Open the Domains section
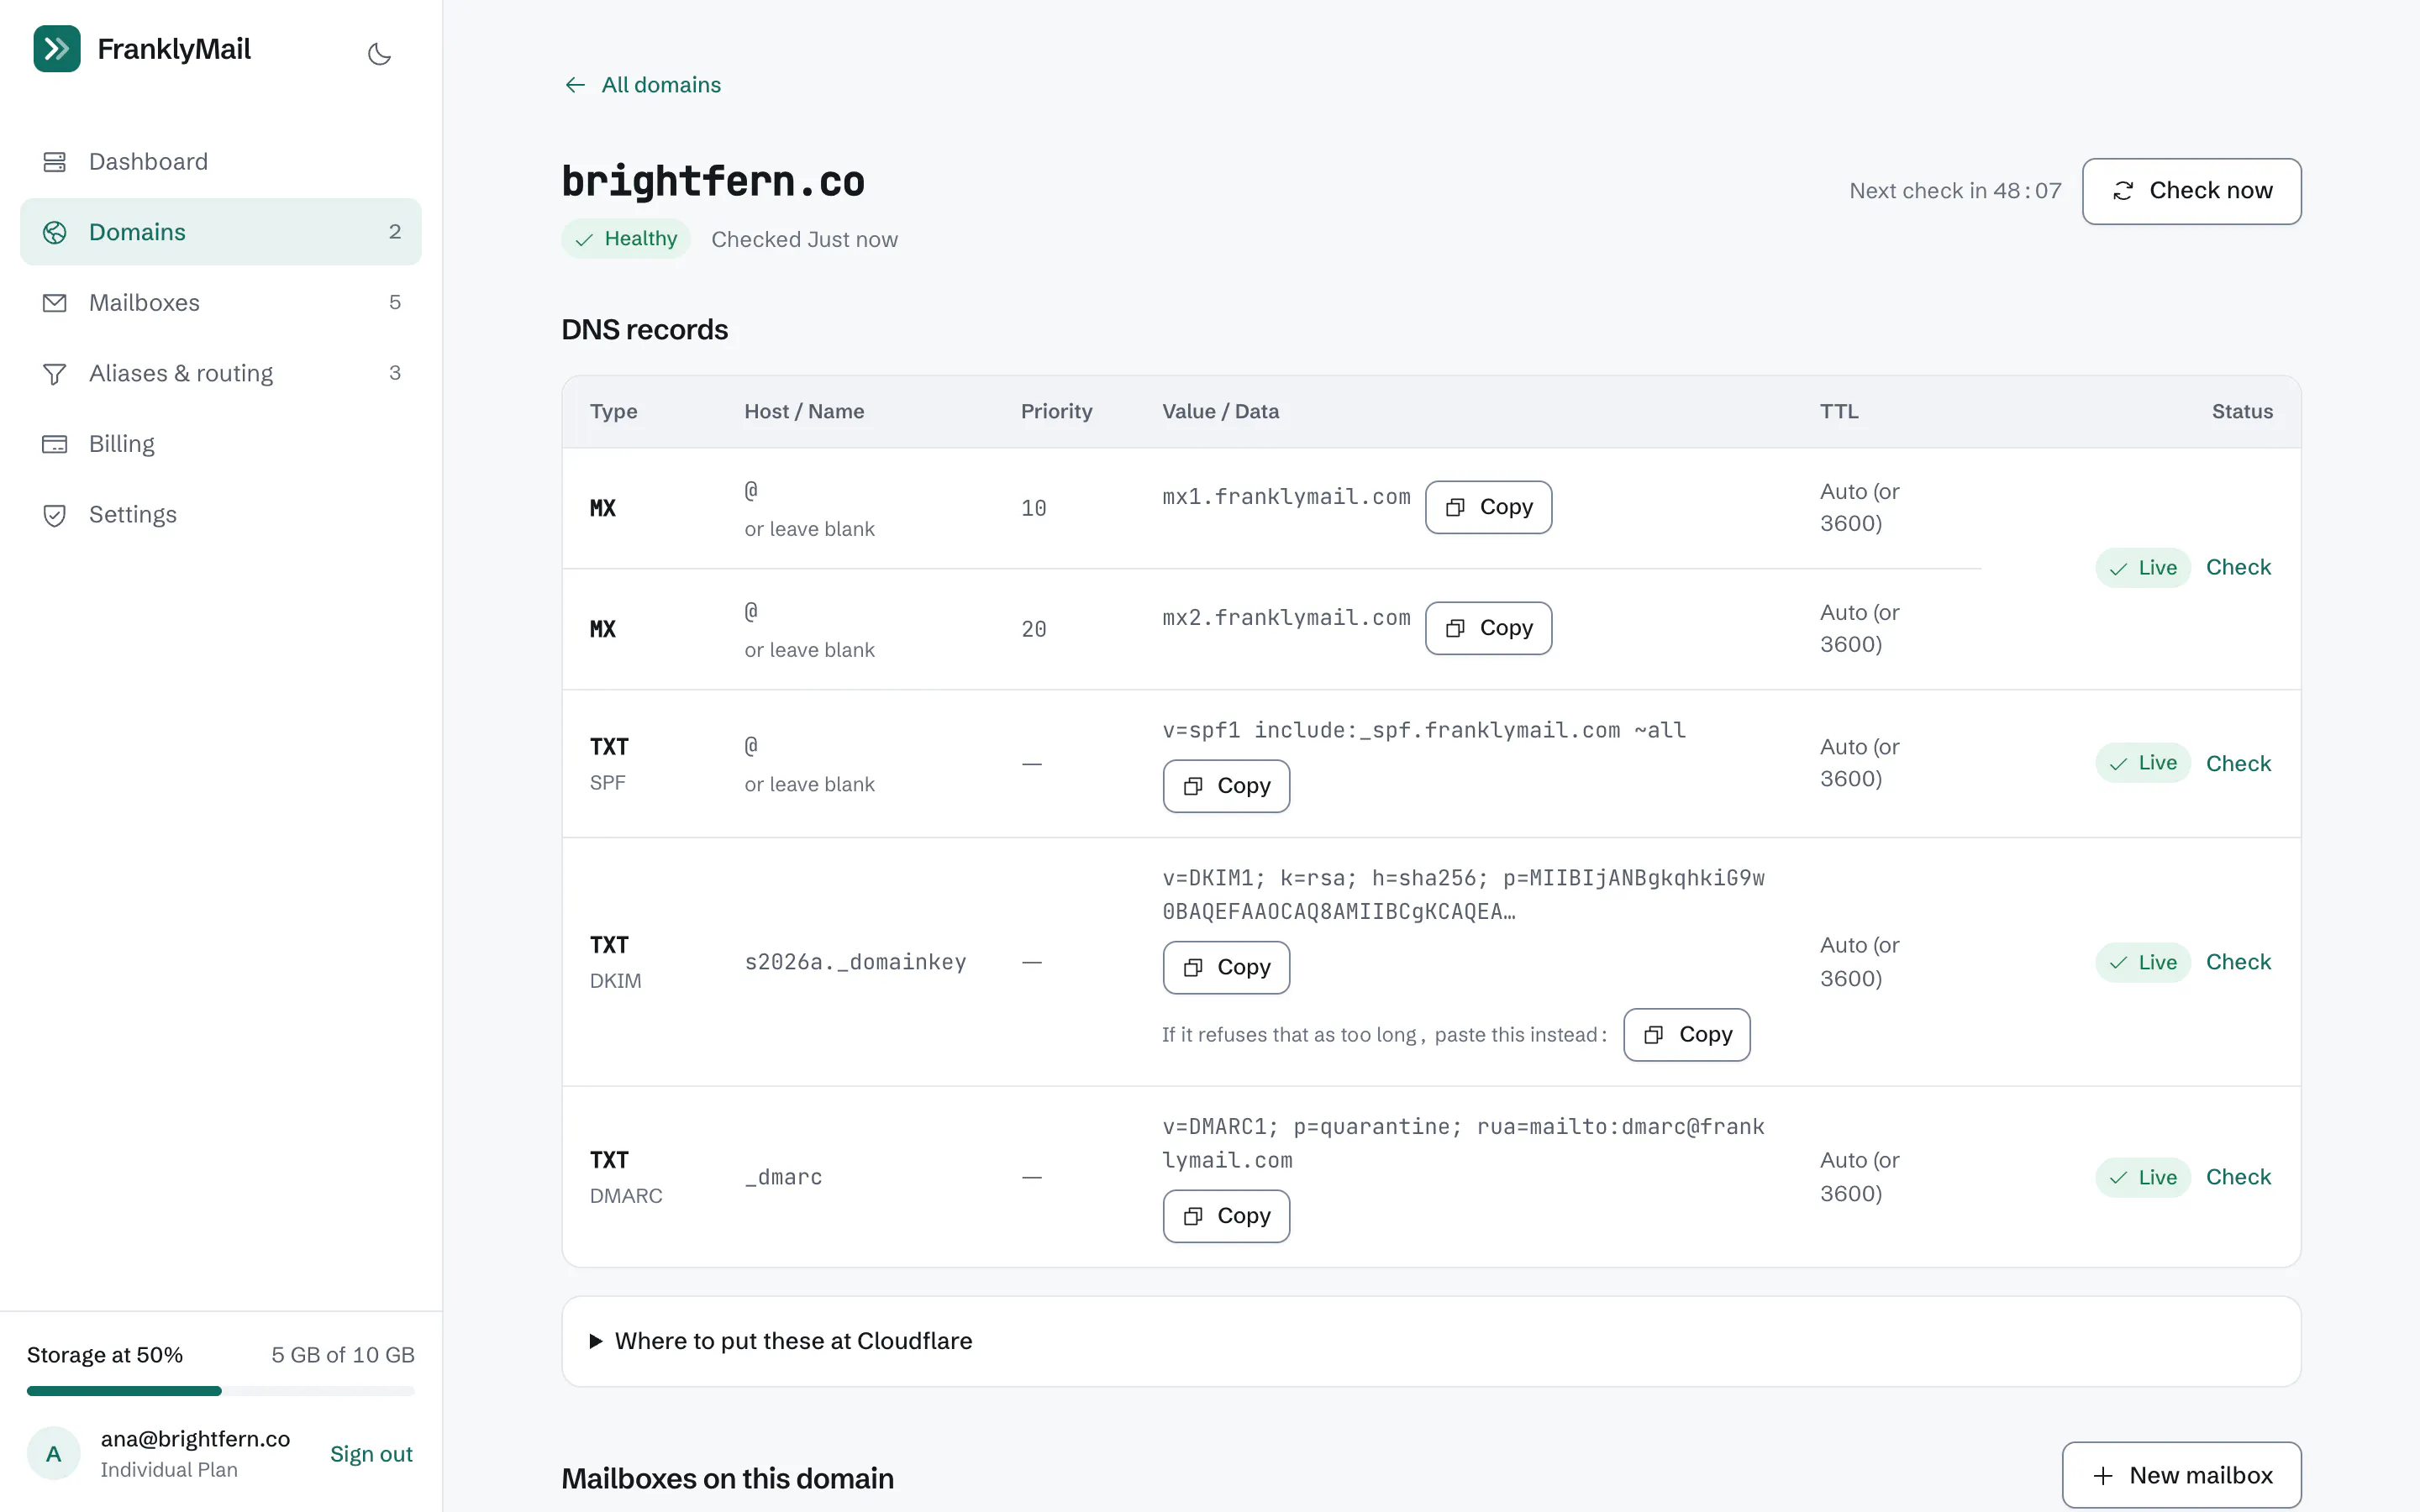The image size is (2420, 1512). pyautogui.click(x=221, y=232)
